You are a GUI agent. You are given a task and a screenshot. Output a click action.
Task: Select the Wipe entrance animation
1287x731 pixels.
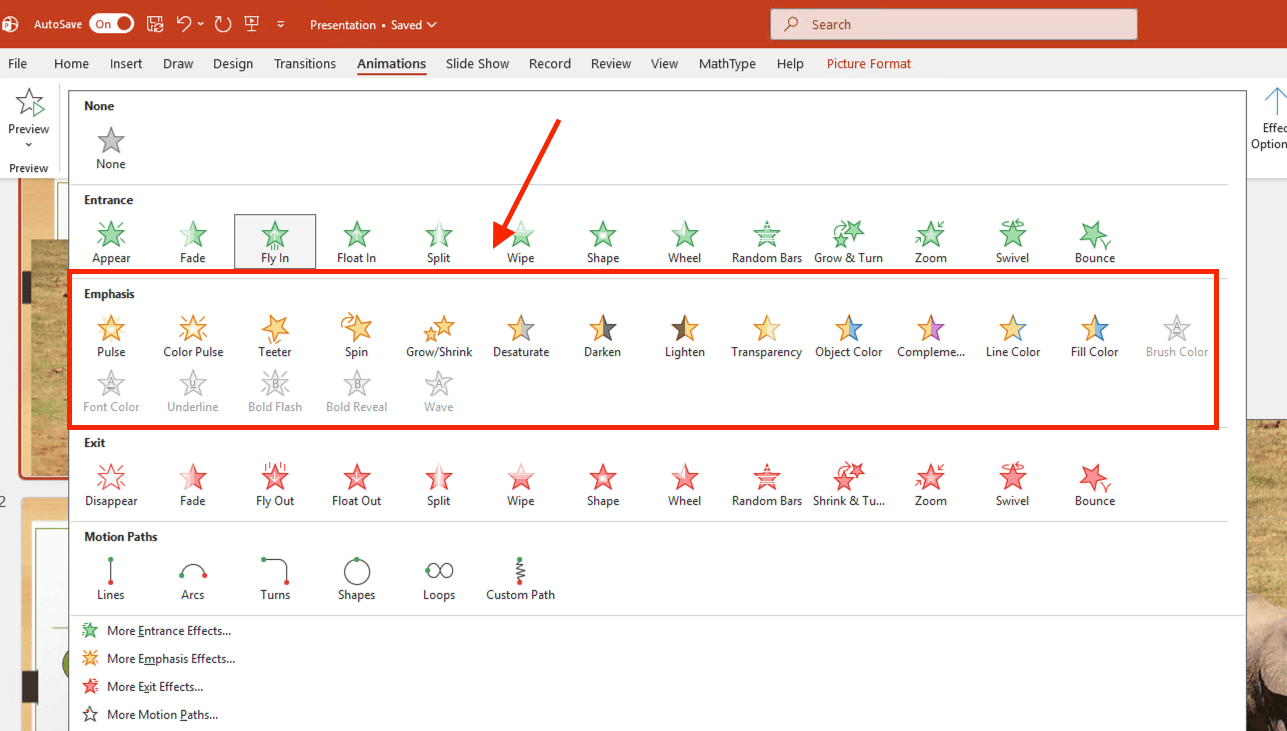[520, 241]
